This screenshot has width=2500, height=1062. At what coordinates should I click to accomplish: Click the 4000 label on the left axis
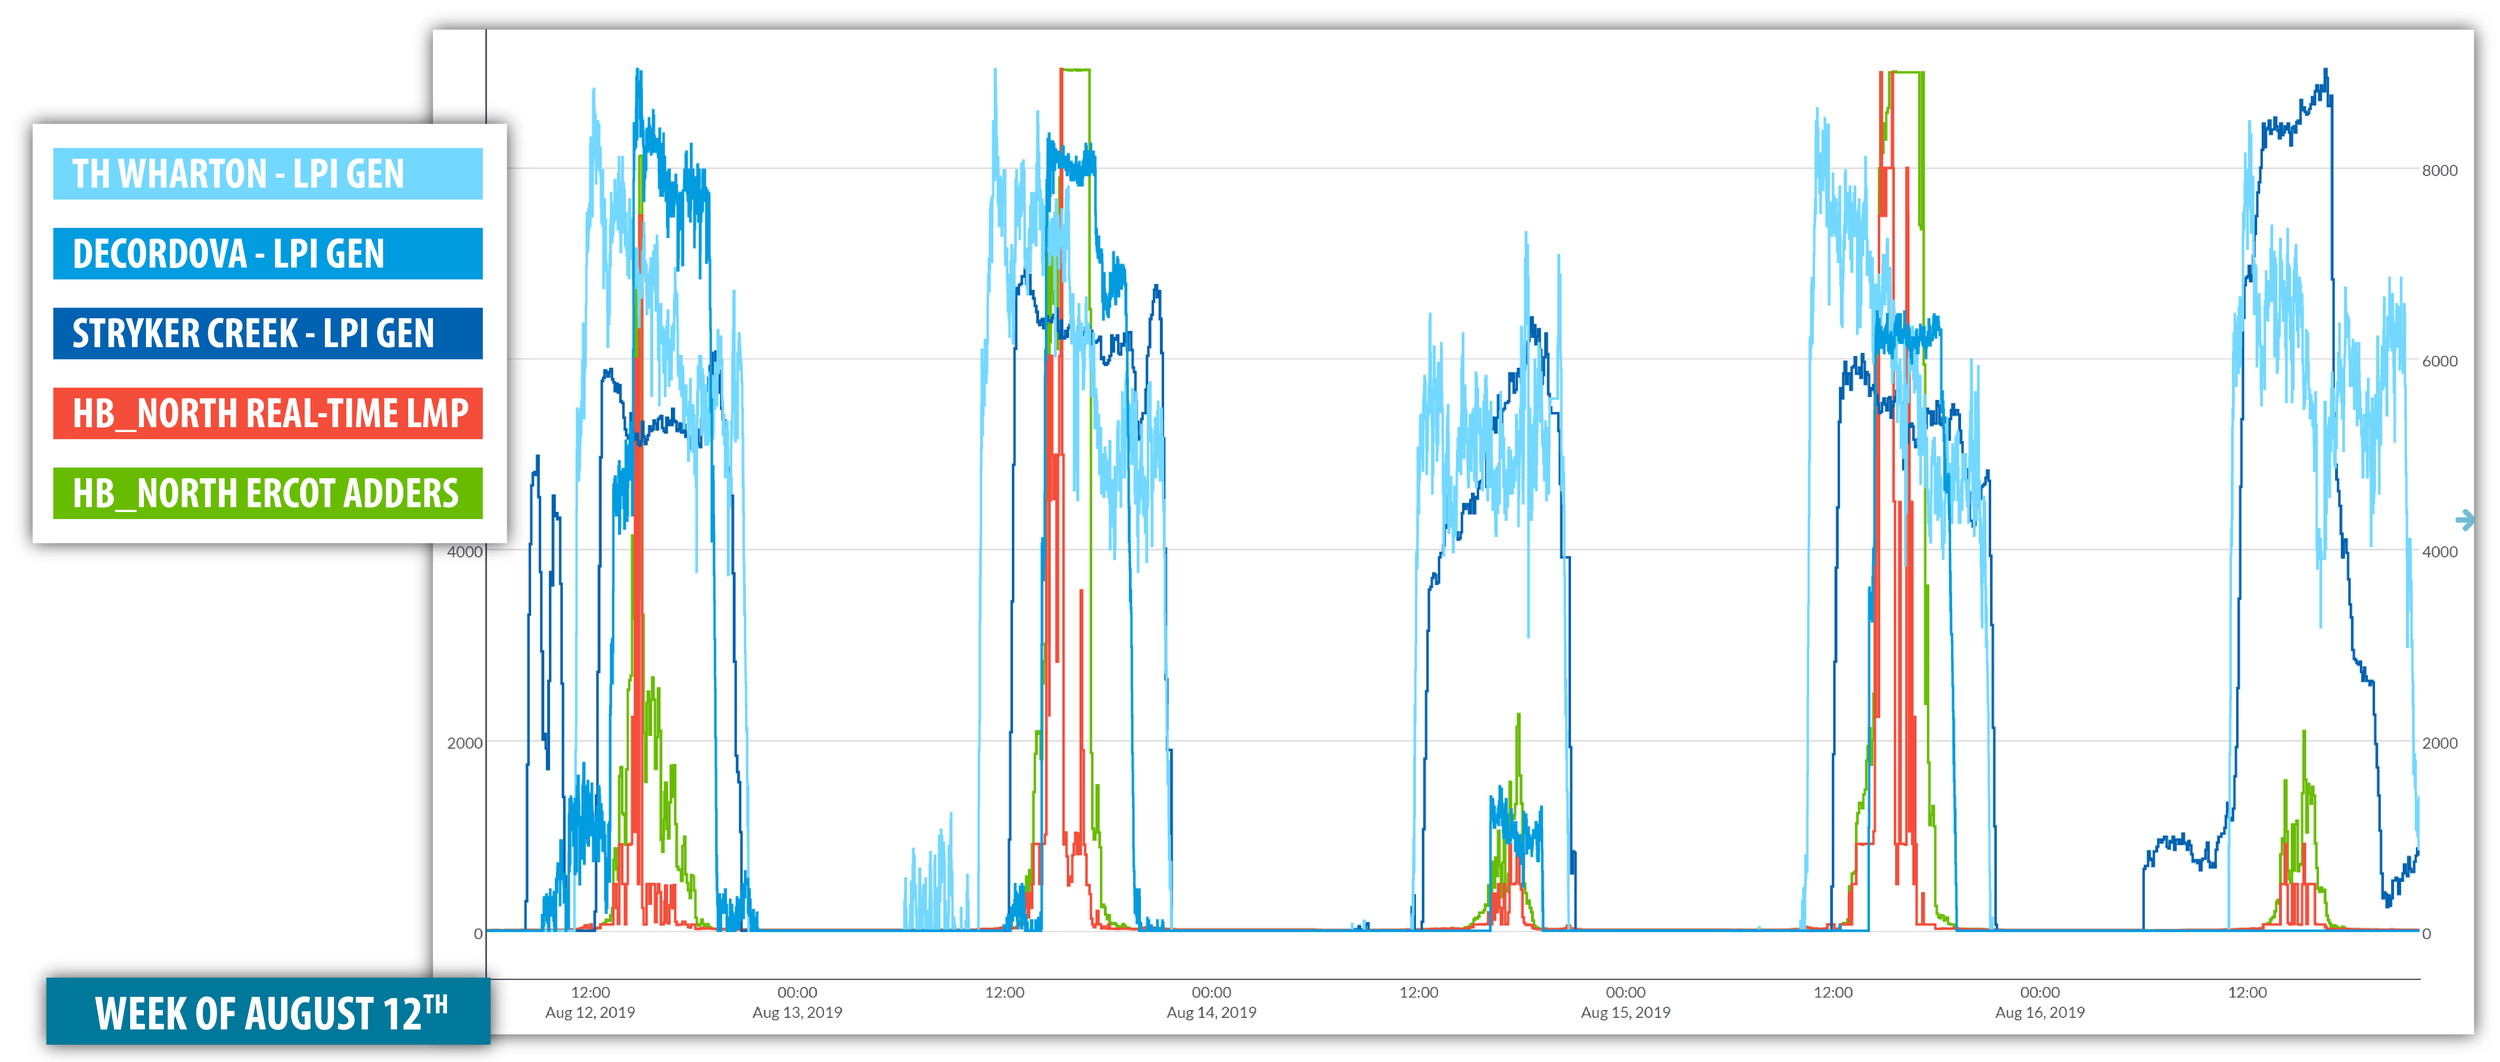click(x=465, y=552)
